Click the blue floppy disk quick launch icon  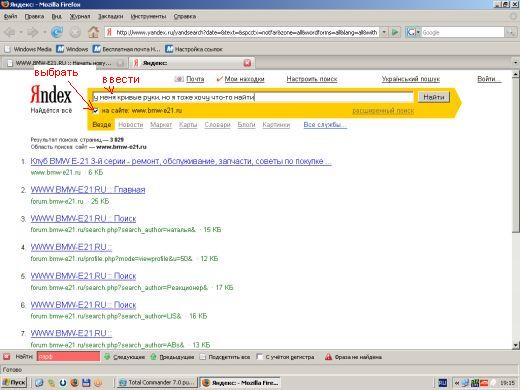coord(86,383)
